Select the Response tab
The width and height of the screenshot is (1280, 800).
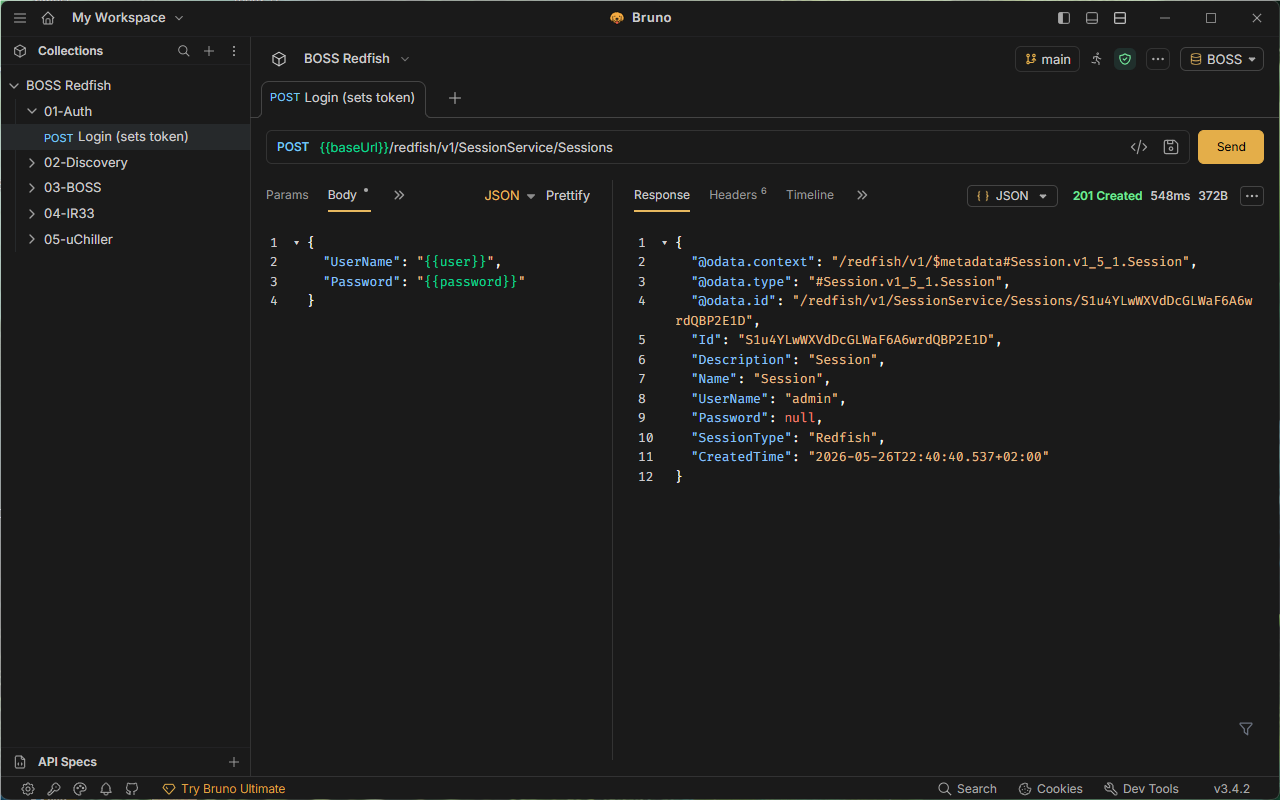(662, 195)
